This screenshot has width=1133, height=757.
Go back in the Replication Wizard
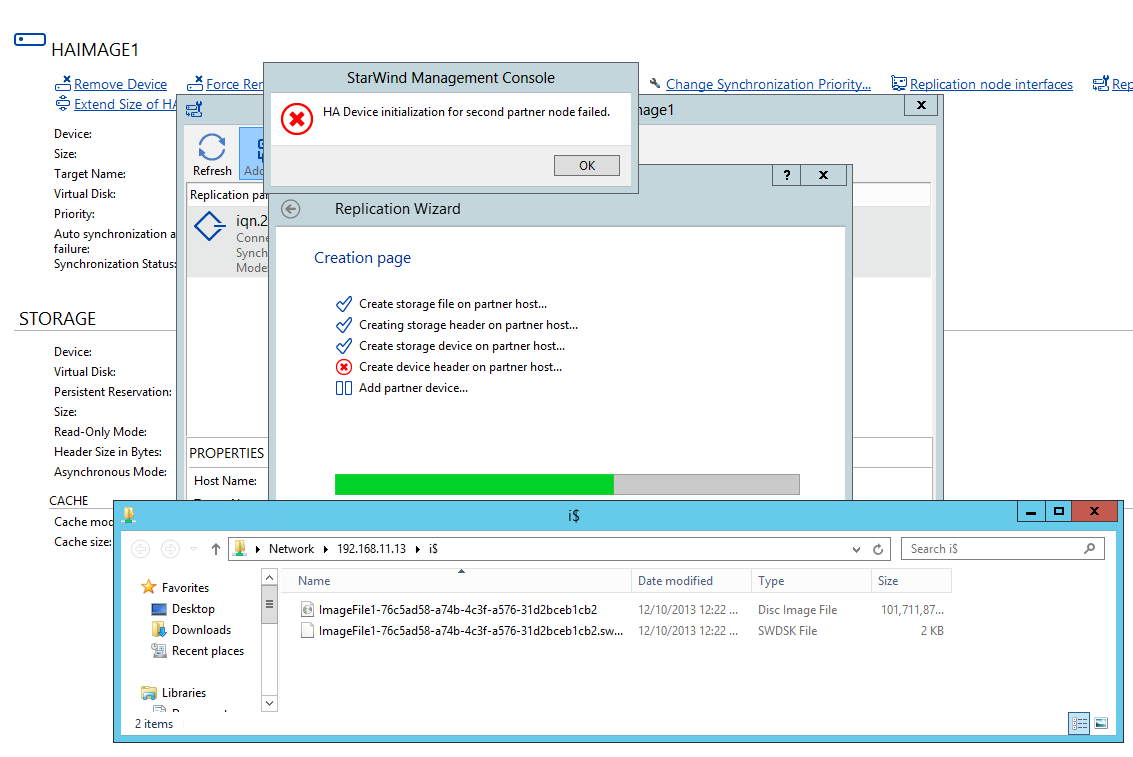pyautogui.click(x=290, y=209)
